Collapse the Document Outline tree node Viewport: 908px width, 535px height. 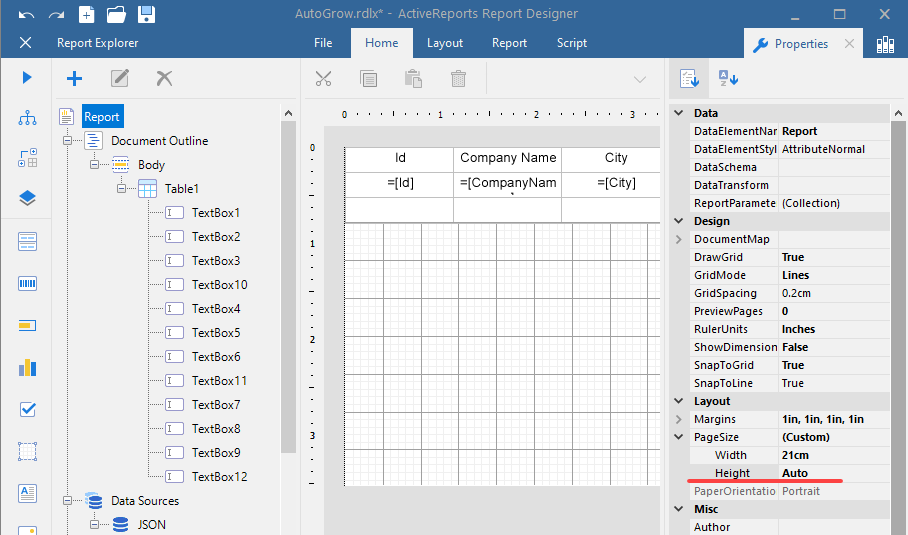[x=68, y=141]
